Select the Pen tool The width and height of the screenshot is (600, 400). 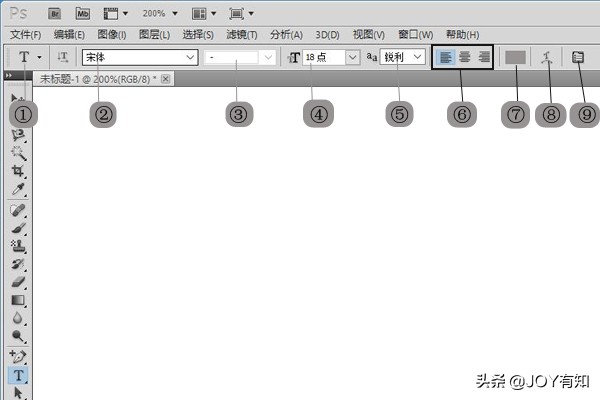18,357
